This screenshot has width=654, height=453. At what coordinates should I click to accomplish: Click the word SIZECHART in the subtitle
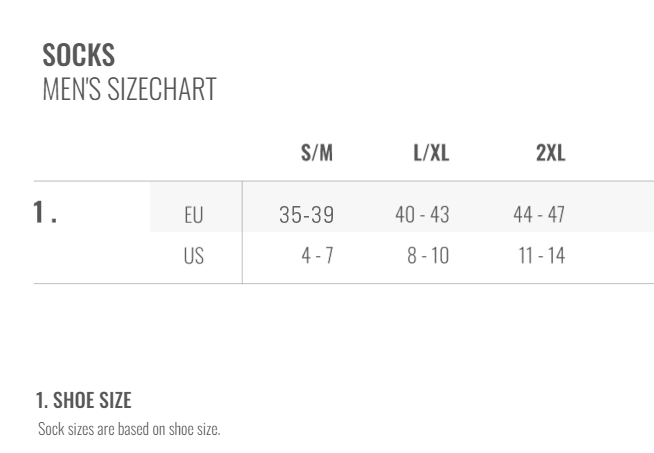point(162,89)
